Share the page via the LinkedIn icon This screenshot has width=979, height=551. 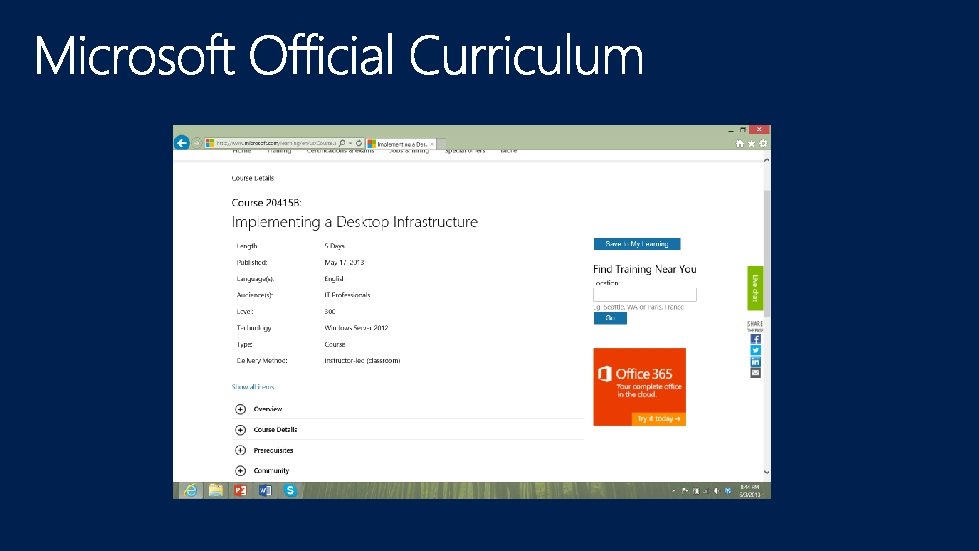pyautogui.click(x=755, y=362)
